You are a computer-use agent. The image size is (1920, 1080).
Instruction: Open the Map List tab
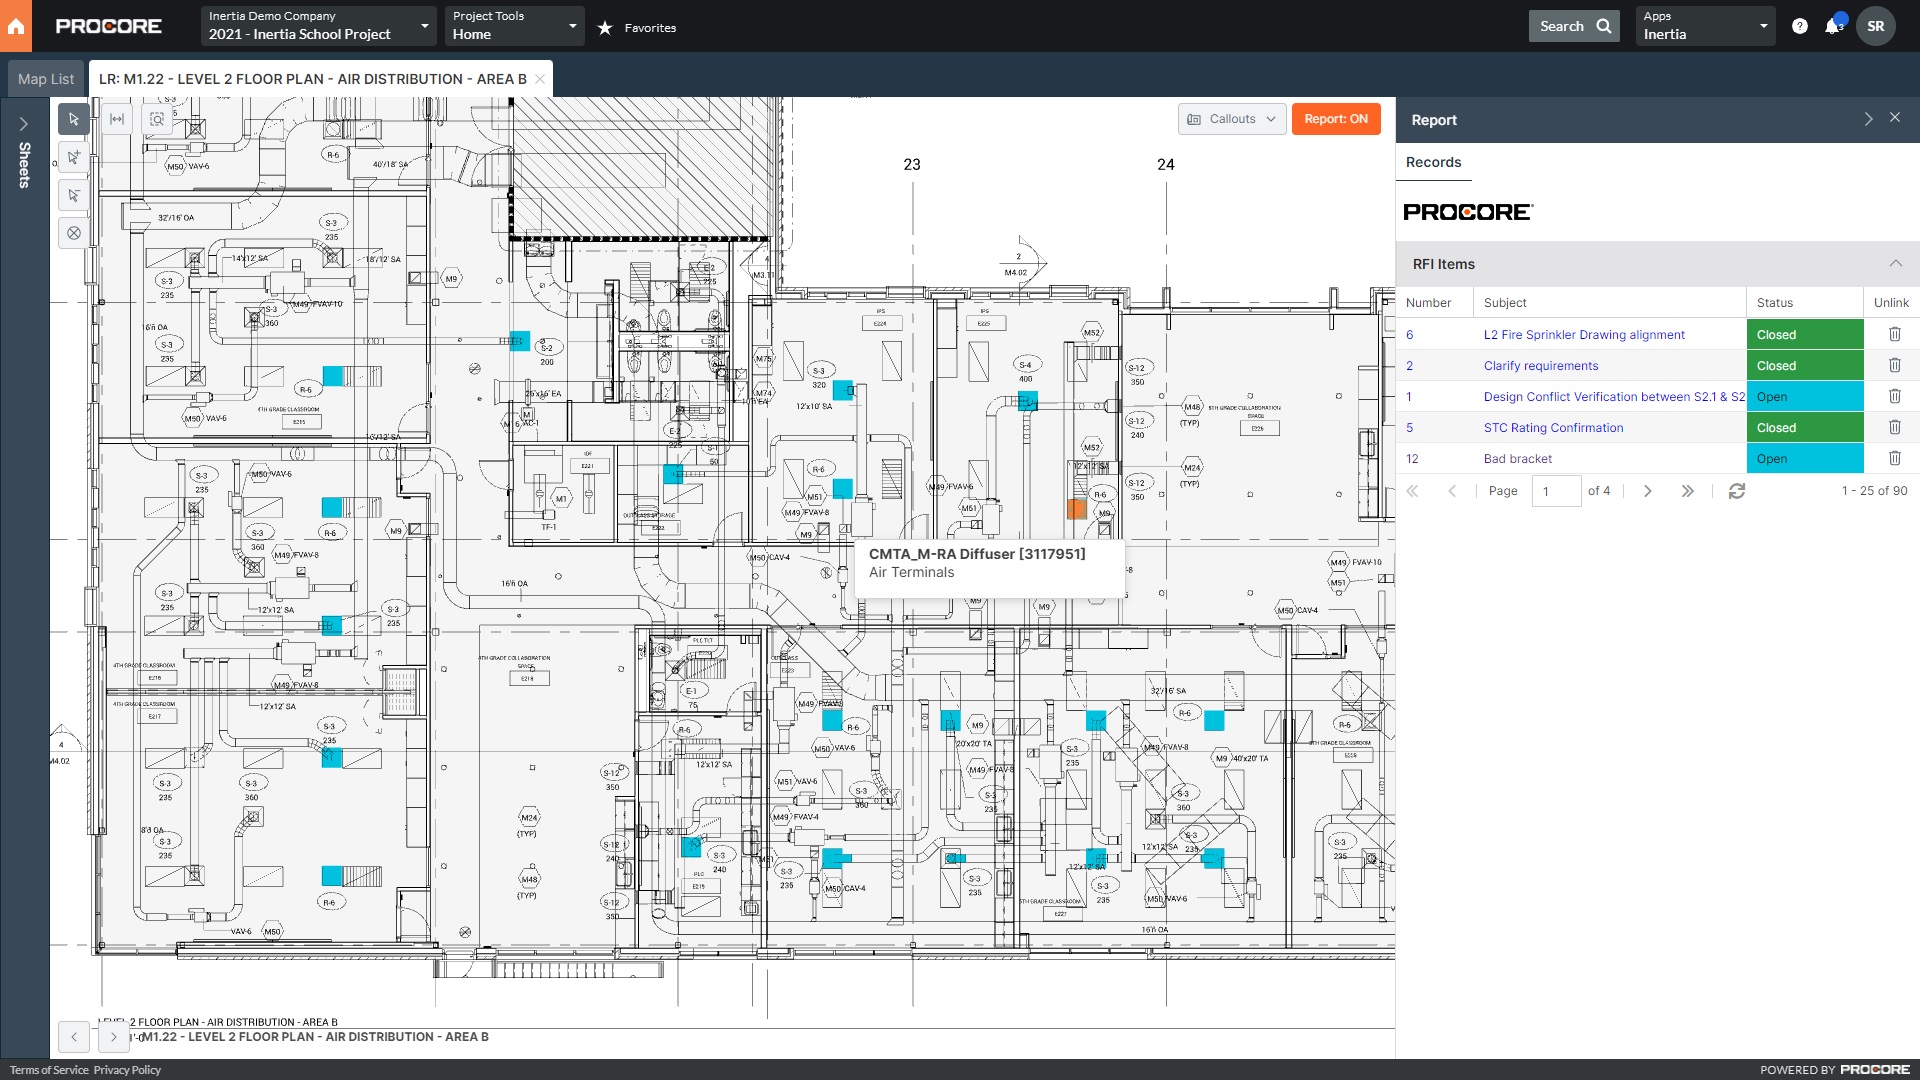pyautogui.click(x=46, y=78)
